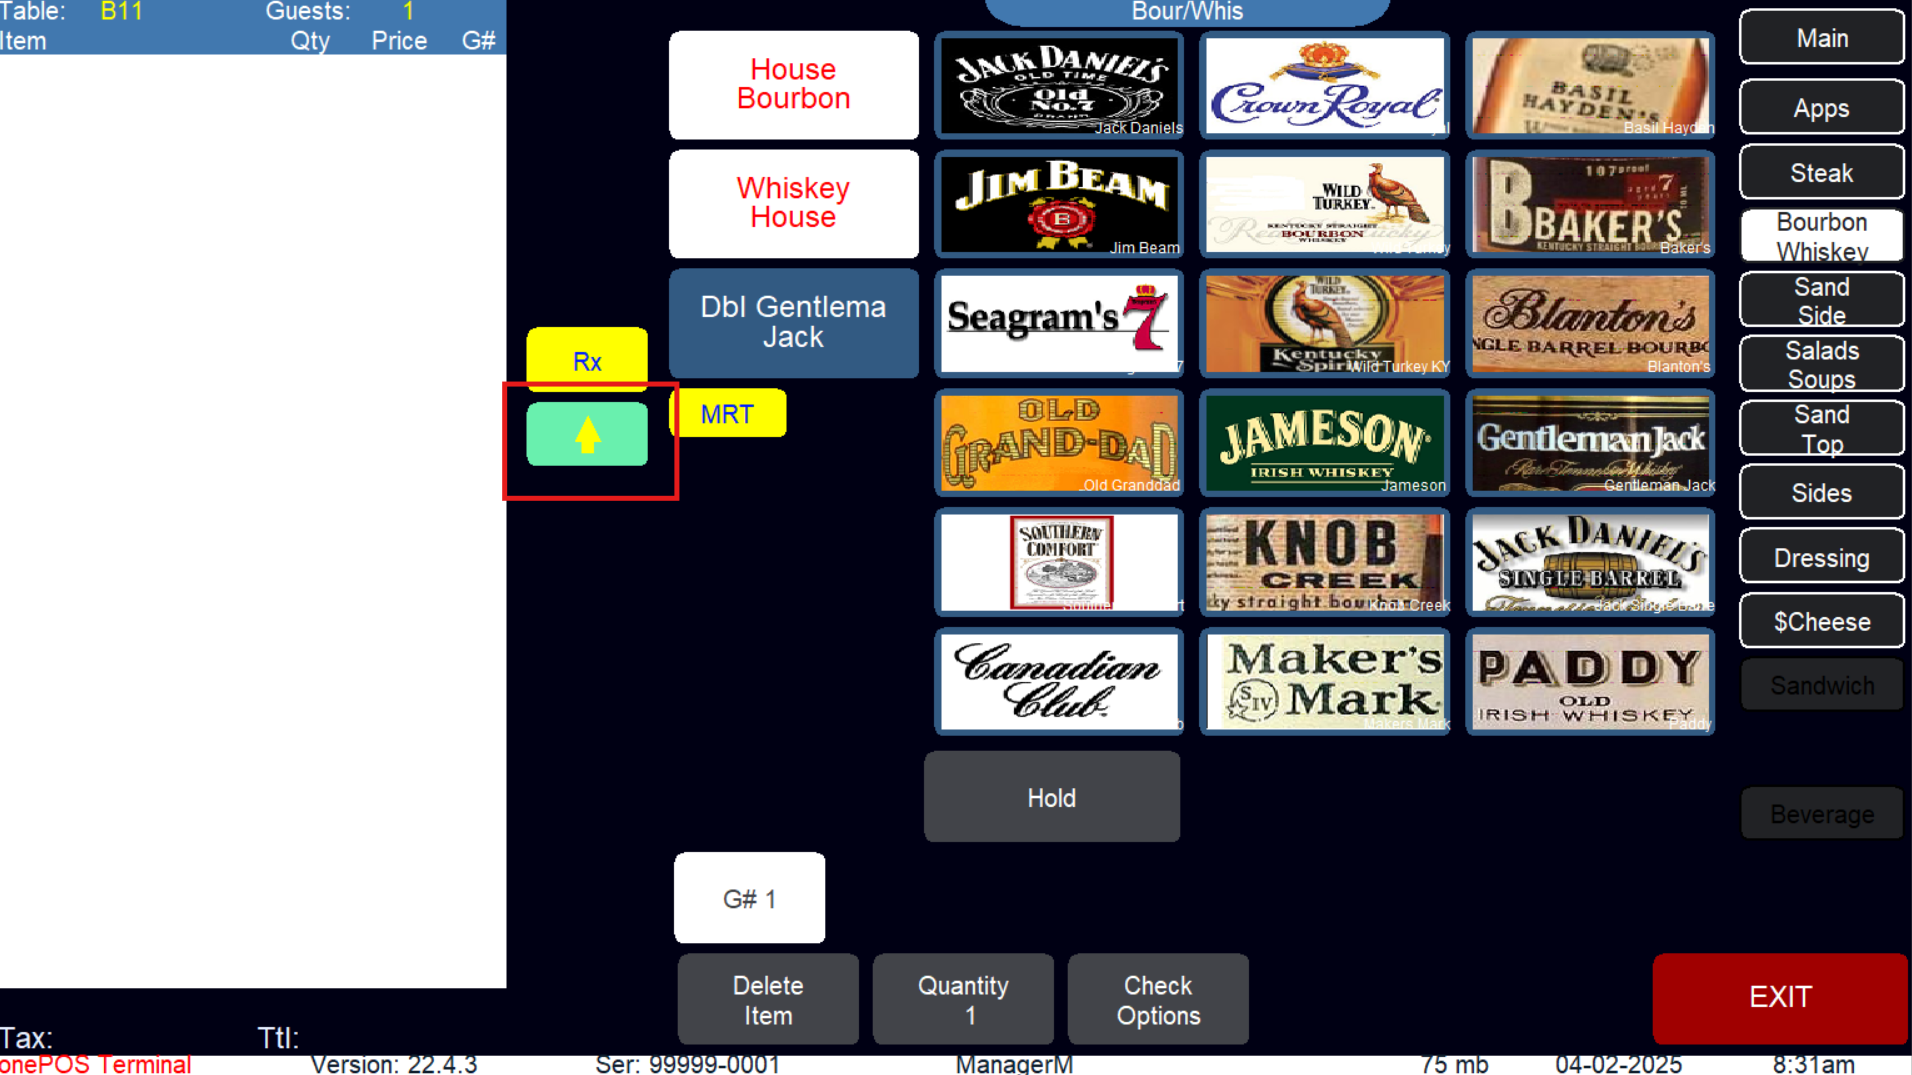The height and width of the screenshot is (1075, 1912).
Task: Select the Jack Daniels Old No. 7 icon
Action: (x=1059, y=86)
